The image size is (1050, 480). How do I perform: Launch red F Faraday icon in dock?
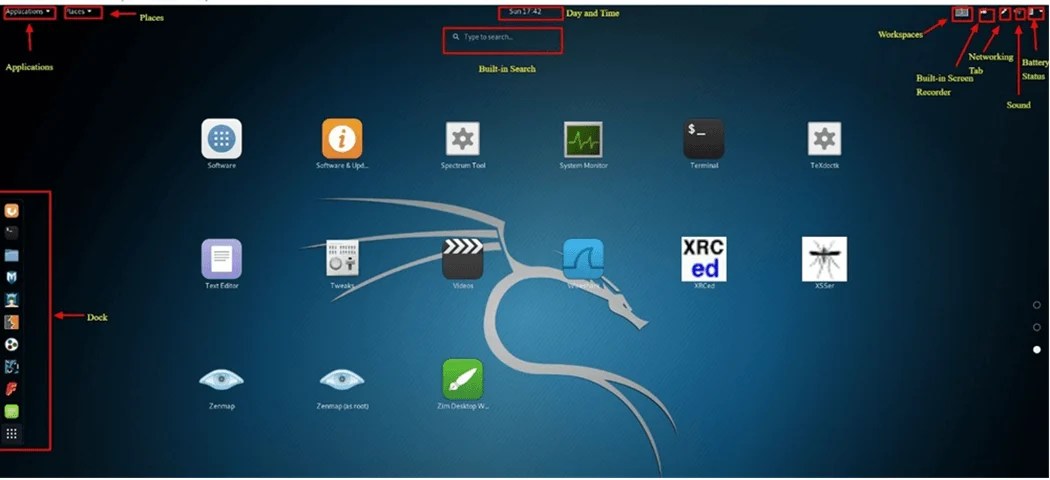(x=11, y=389)
